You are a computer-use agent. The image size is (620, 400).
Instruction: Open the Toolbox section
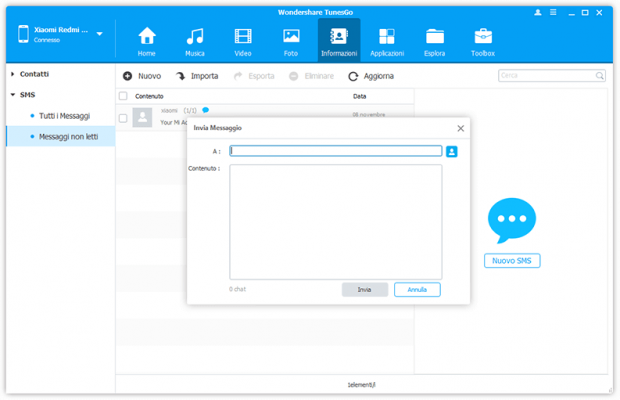tap(483, 41)
